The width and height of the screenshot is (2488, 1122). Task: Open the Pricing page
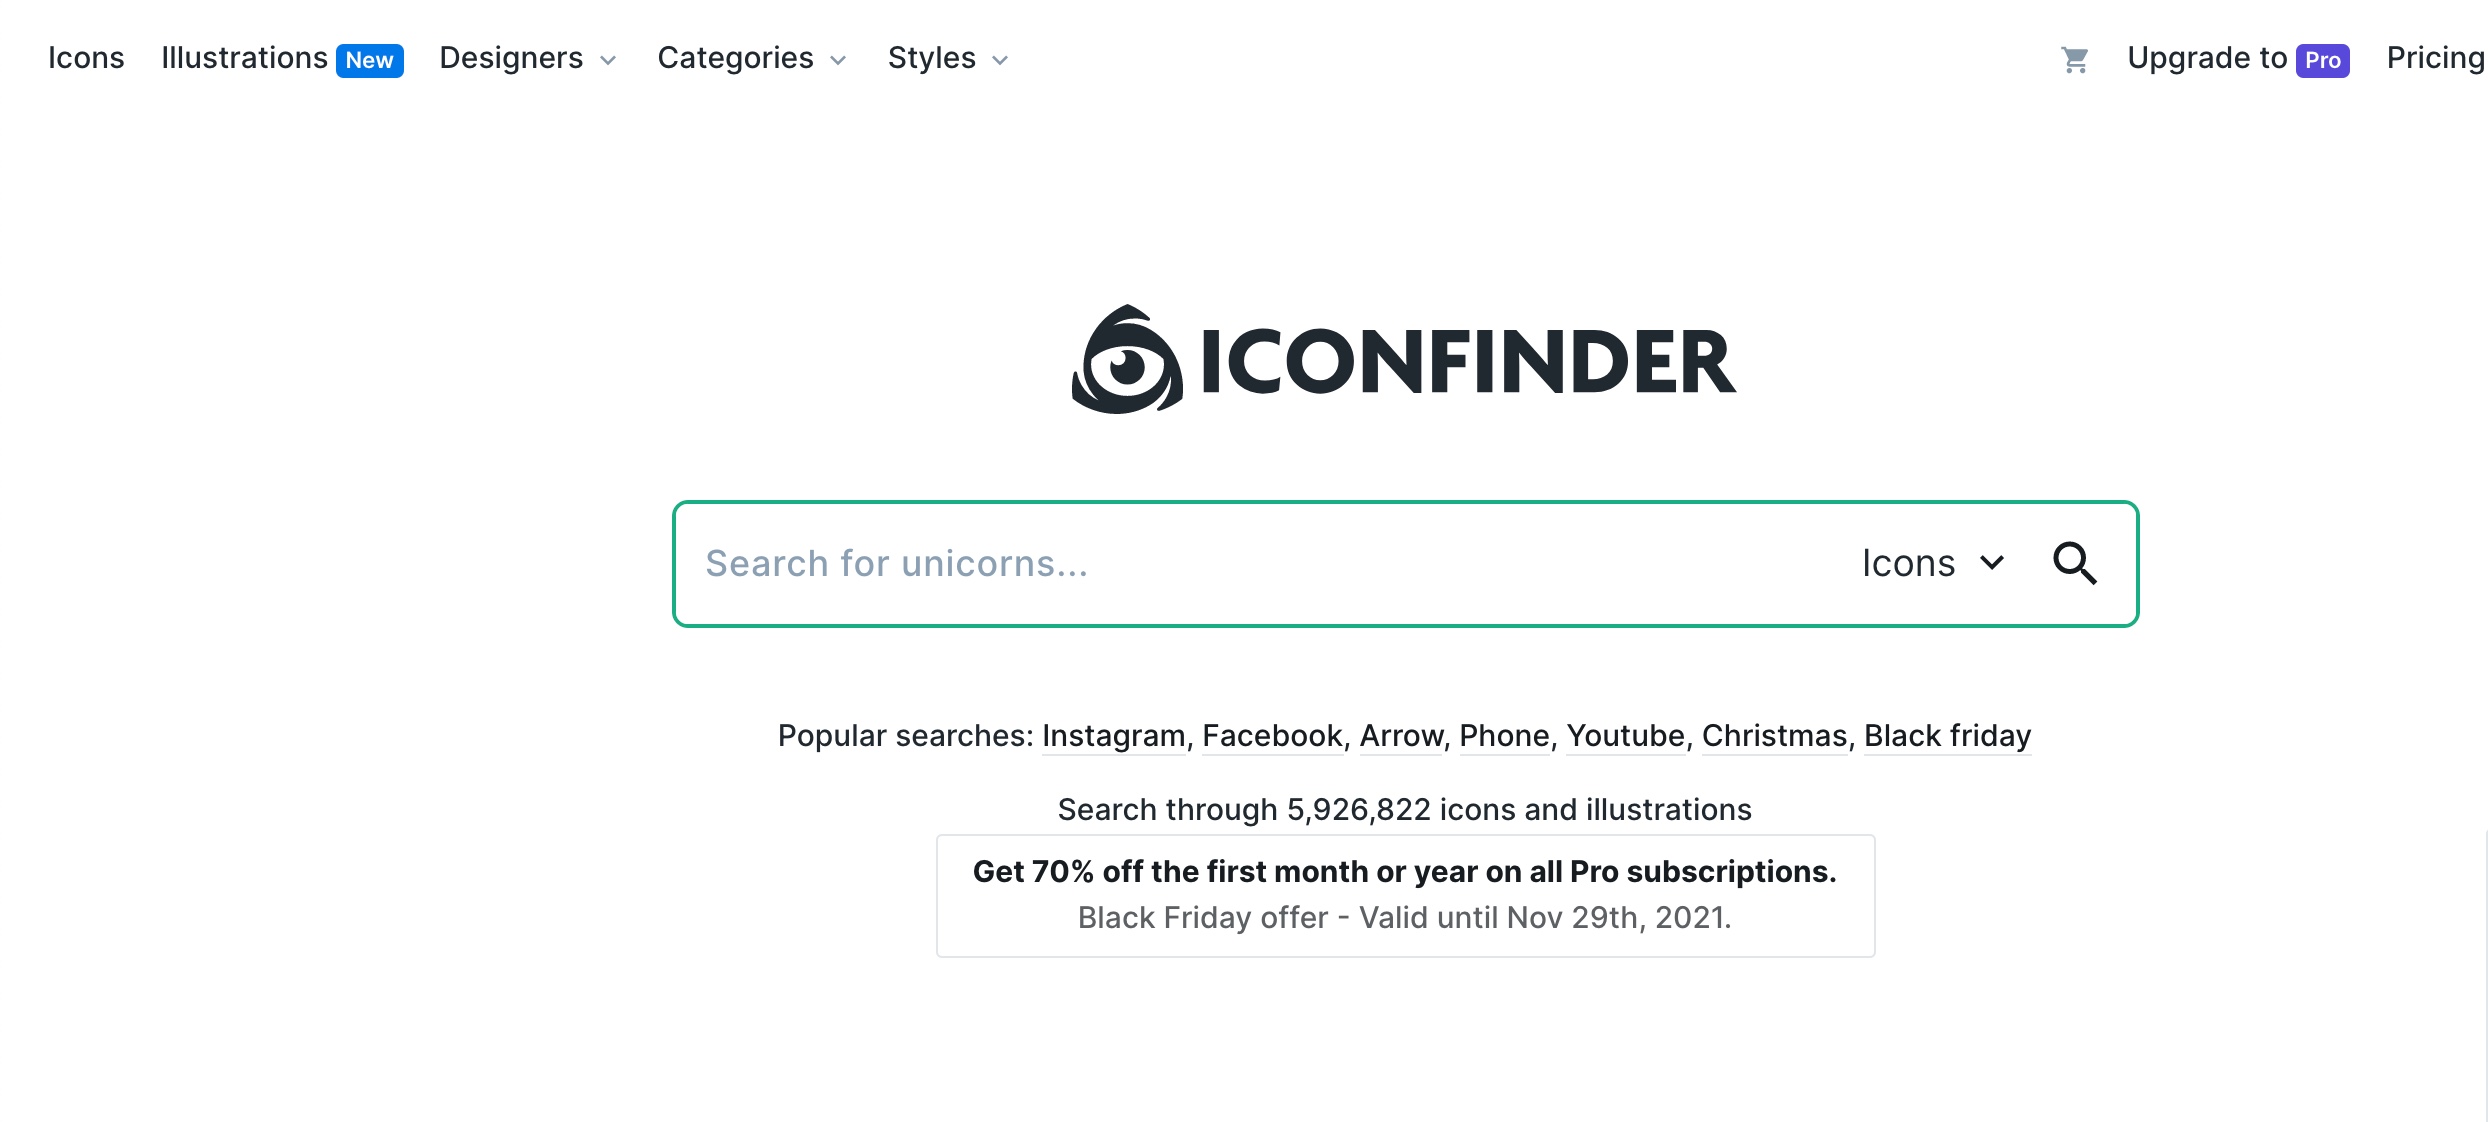pyautogui.click(x=2434, y=59)
